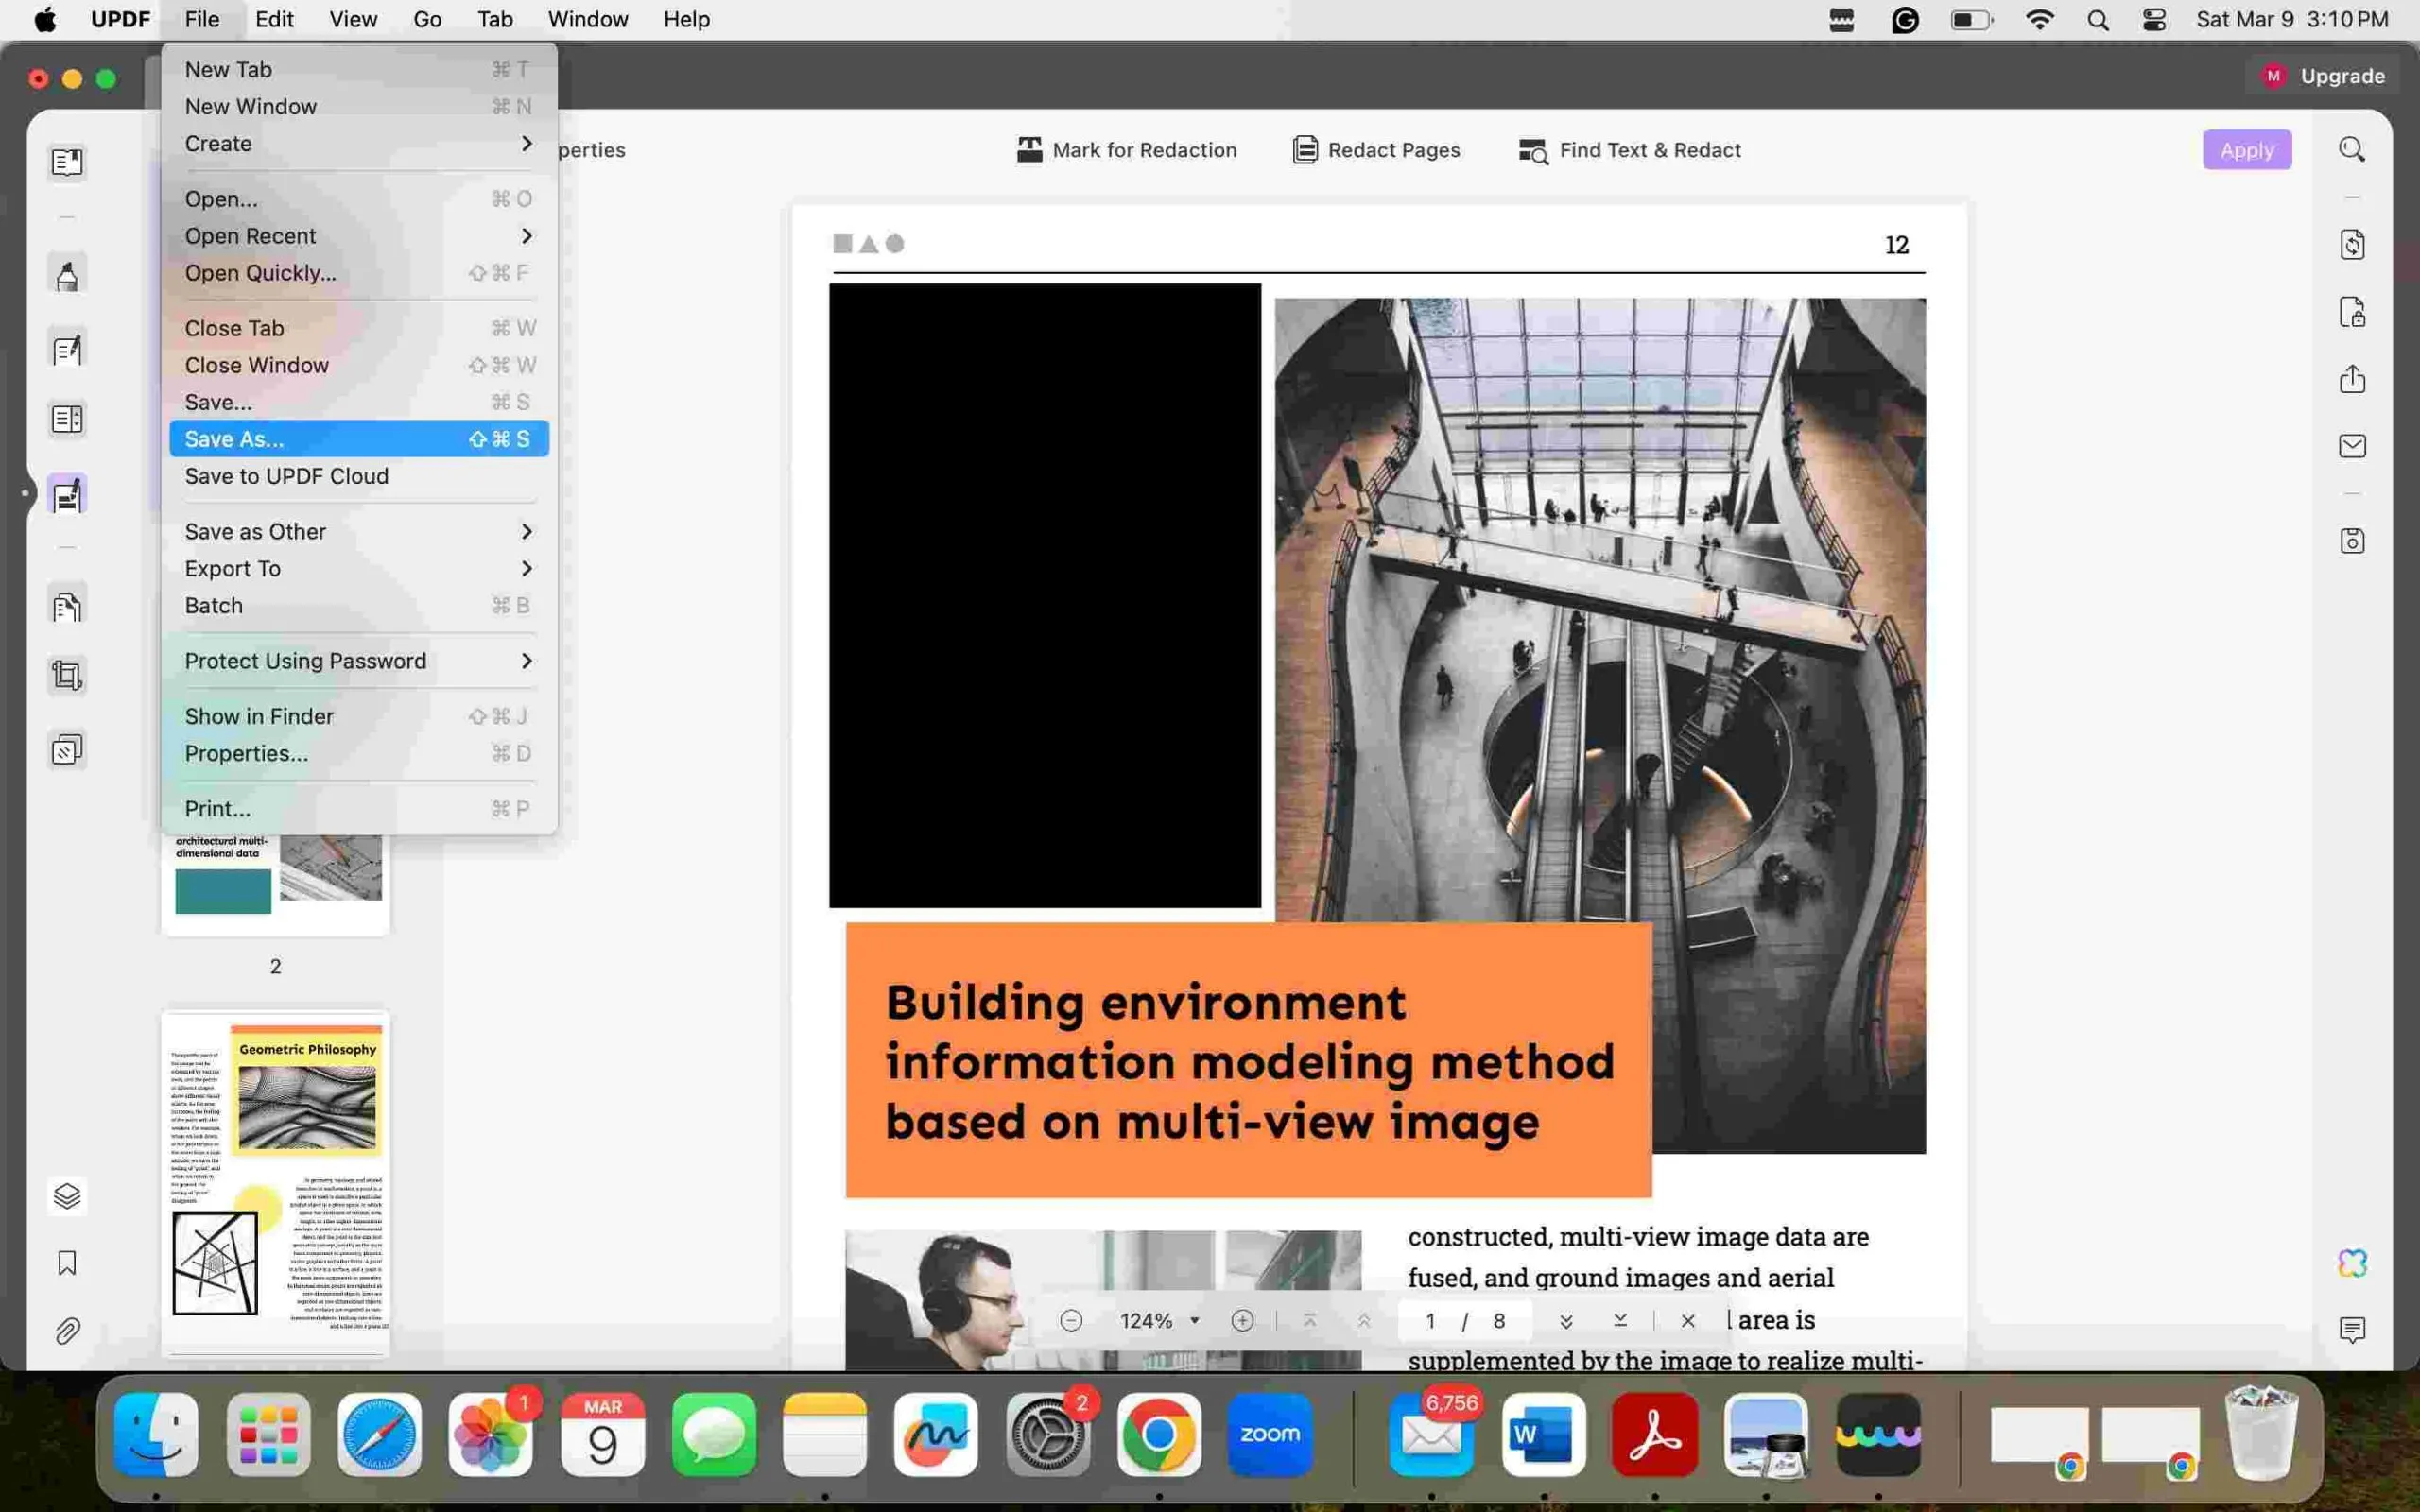The image size is (2420, 1512).
Task: Choose New Tab menu item
Action: (x=358, y=69)
